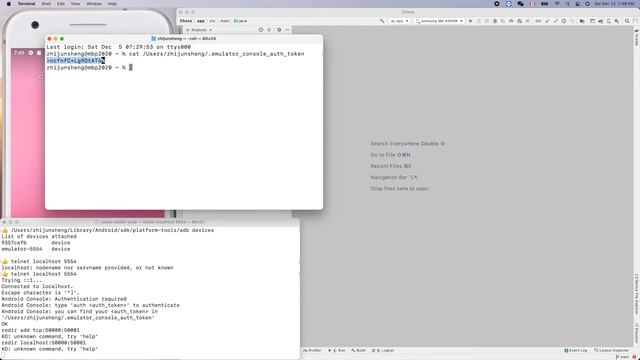
Task: Click the battery icon in the menu bar
Action: 544,4
